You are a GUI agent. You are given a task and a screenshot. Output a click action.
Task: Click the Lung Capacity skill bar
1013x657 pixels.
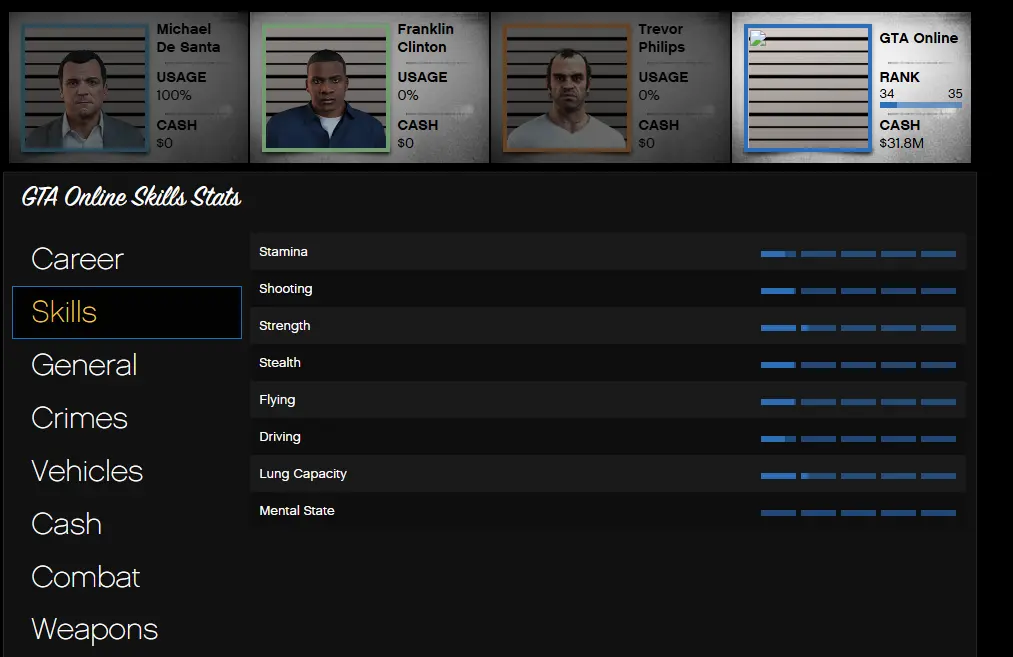point(858,476)
